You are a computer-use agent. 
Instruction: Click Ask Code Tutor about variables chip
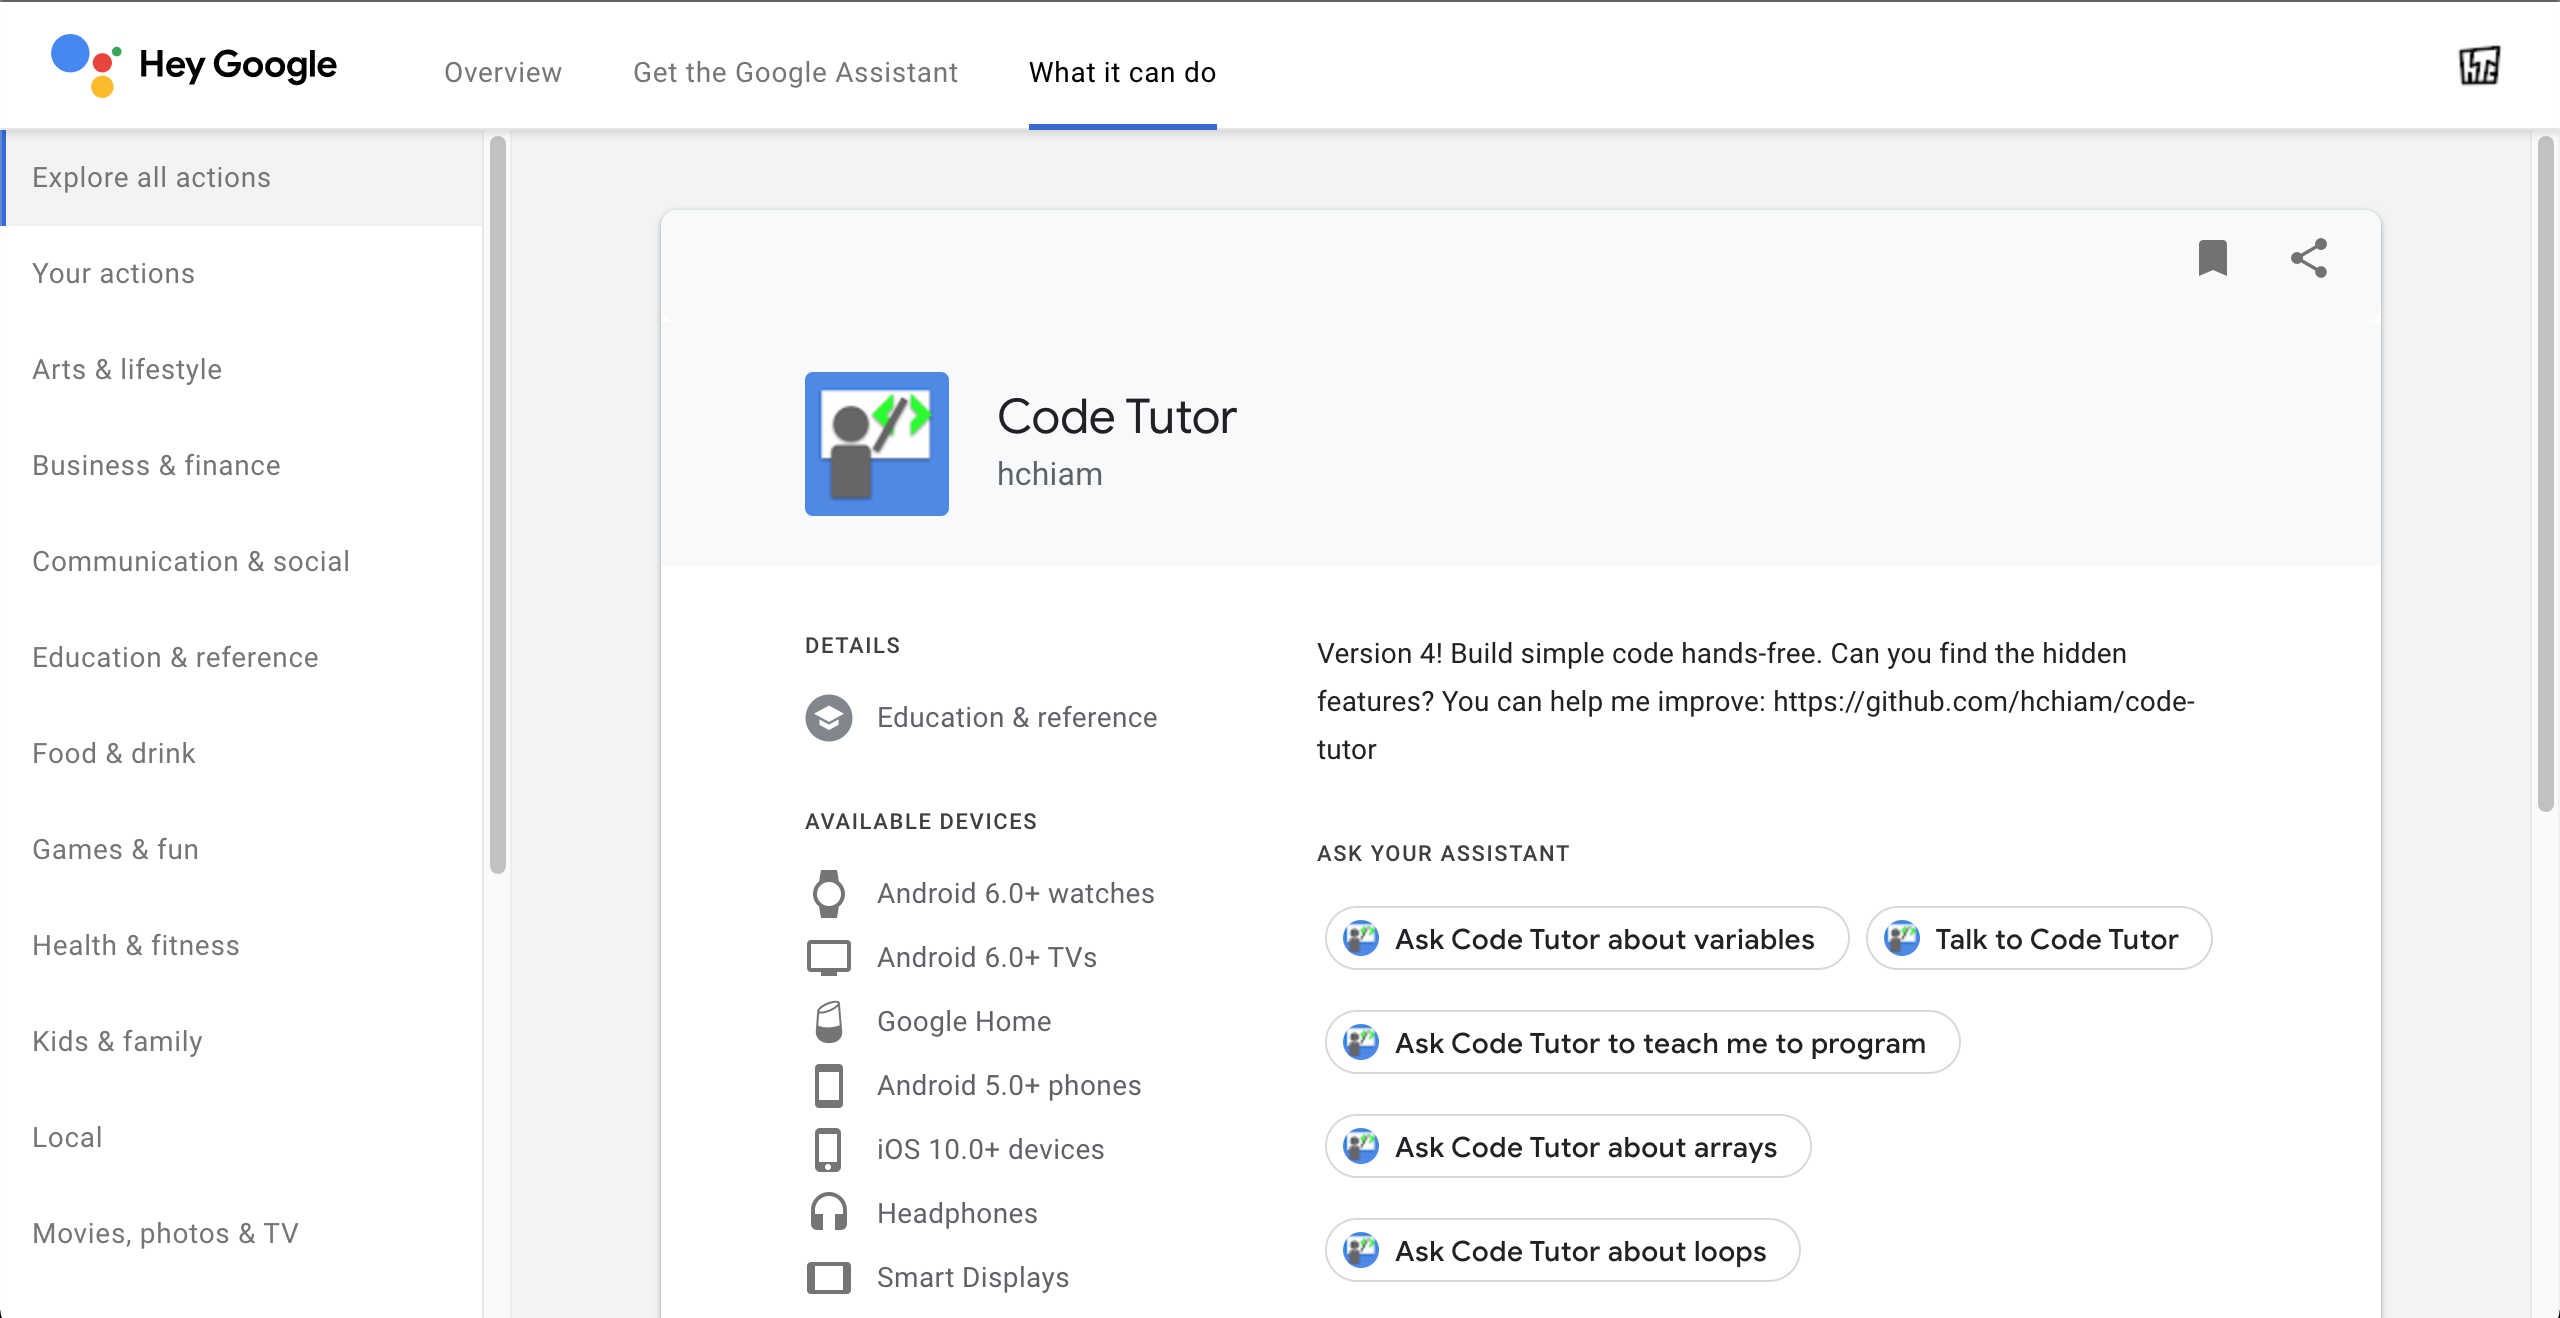(x=1587, y=939)
